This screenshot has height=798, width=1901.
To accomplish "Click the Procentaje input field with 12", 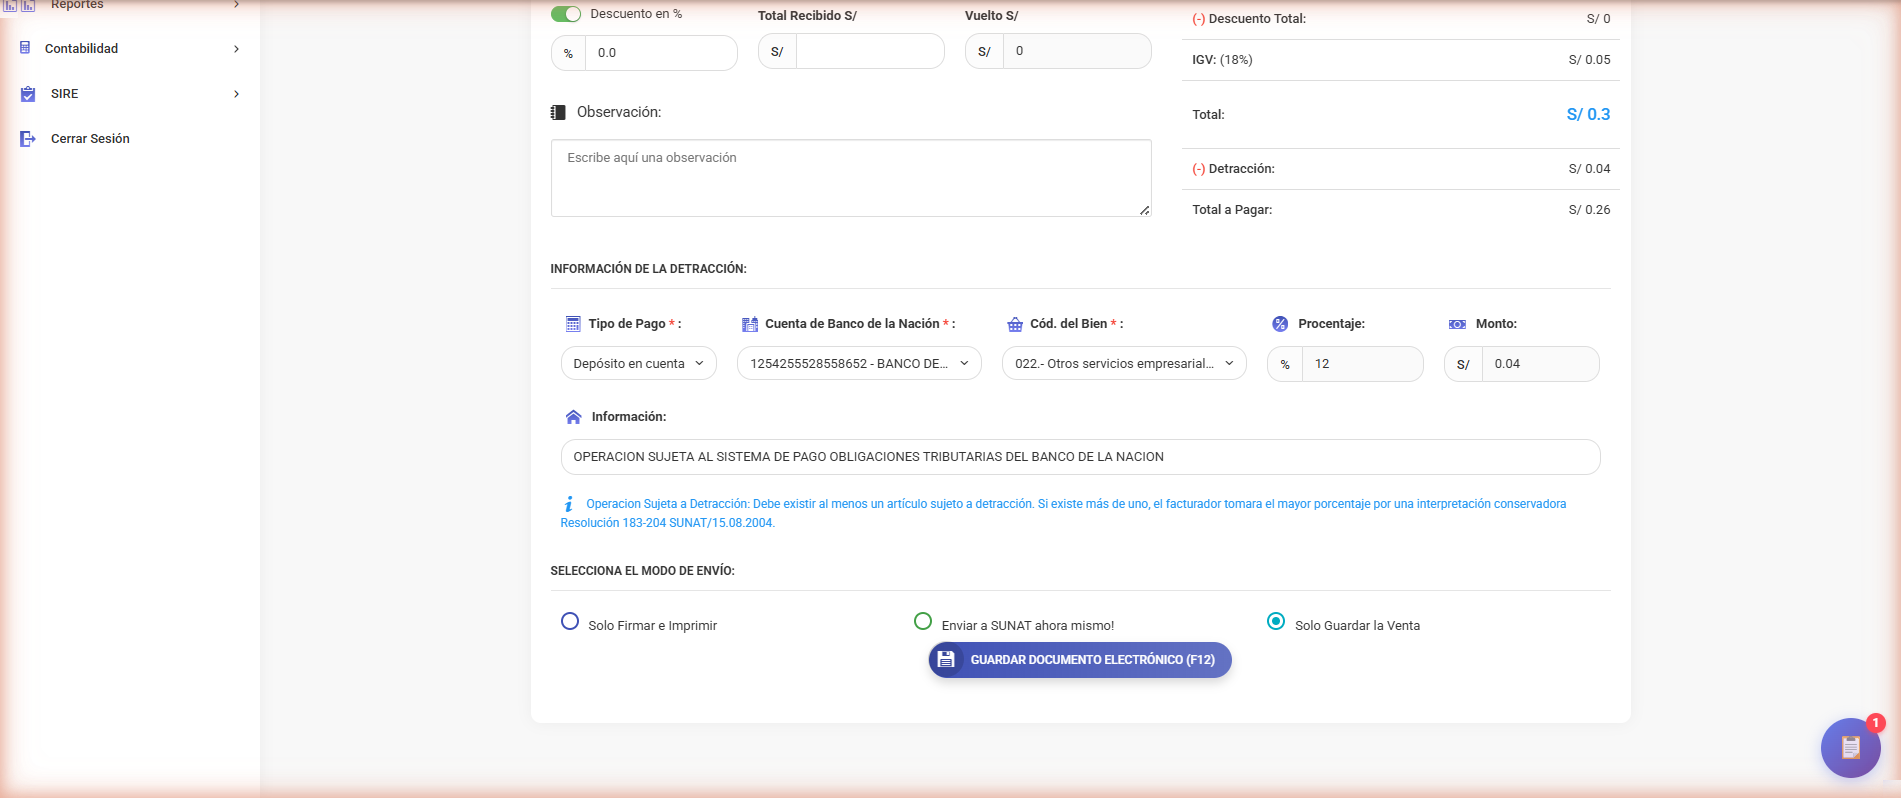I will tap(1362, 364).
